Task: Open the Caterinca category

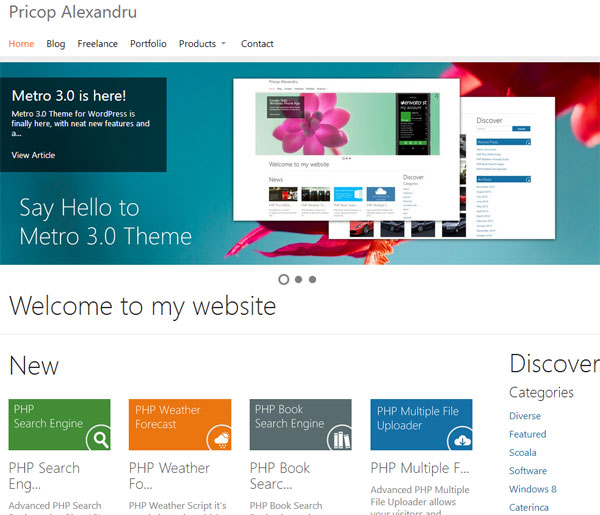Action: [529, 507]
